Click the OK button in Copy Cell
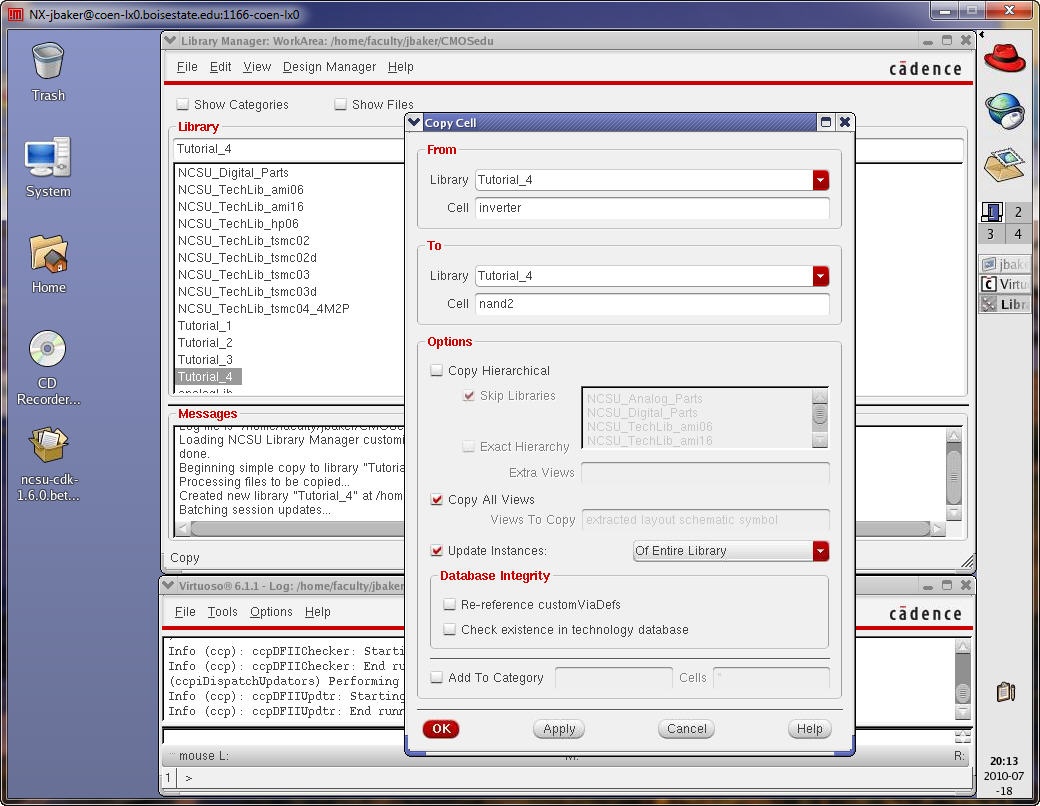This screenshot has height=806, width=1040. tap(441, 729)
